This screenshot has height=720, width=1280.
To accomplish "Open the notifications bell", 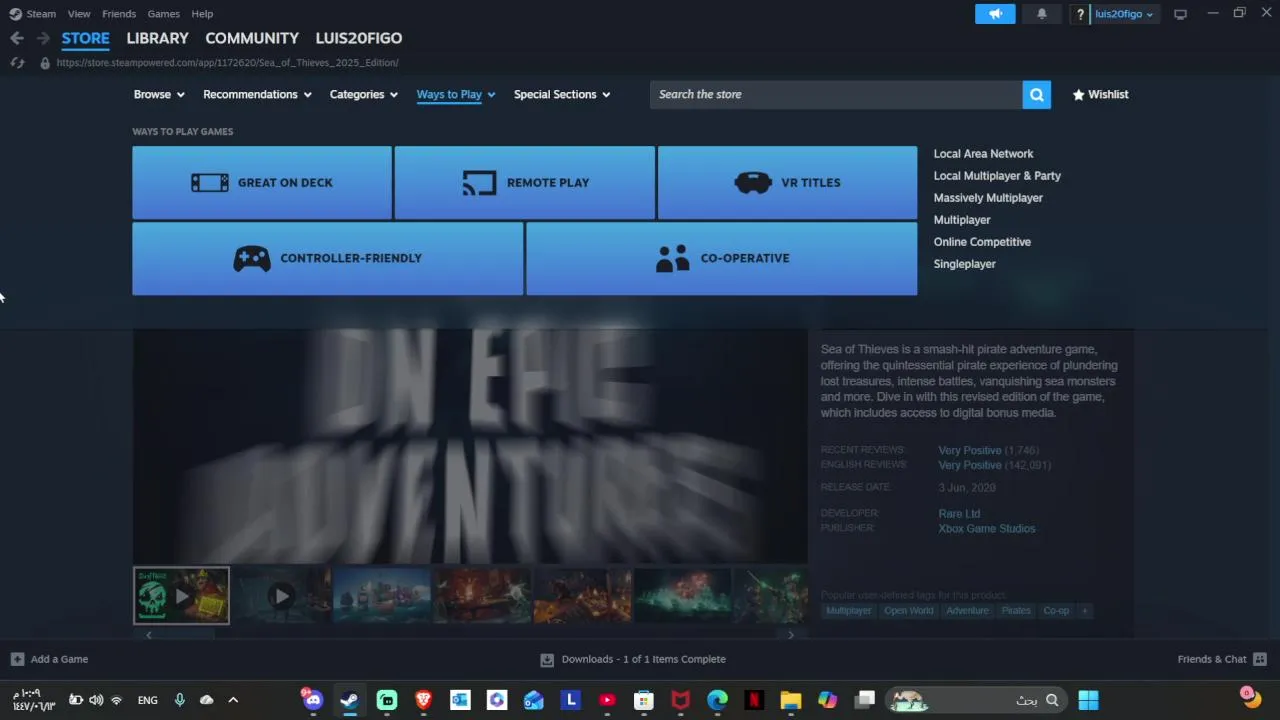I will pos(1041,14).
